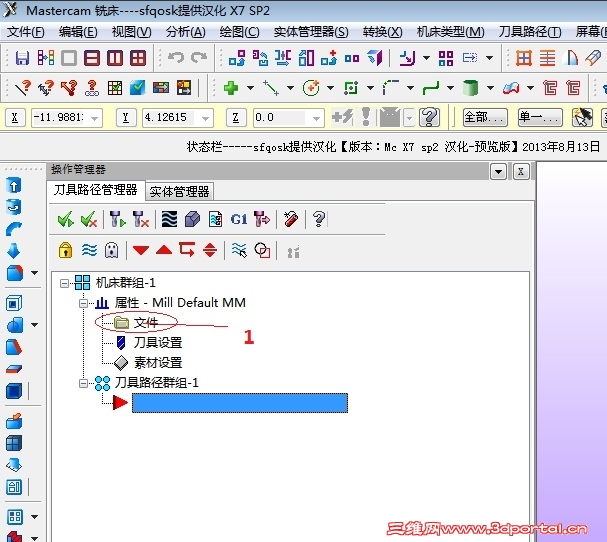Open the 机床类型(M) menu
Image resolution: width=607 pixels, height=542 pixels.
[x=450, y=32]
